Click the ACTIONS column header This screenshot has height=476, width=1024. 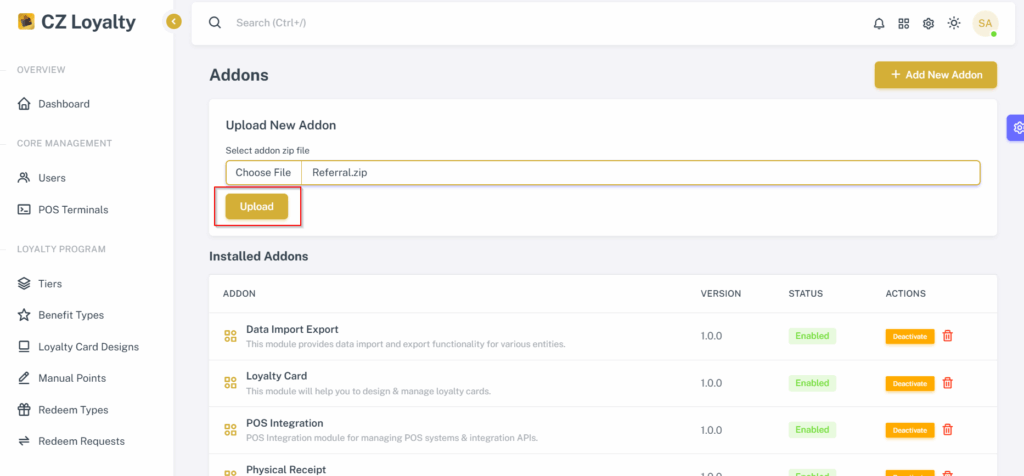[x=905, y=294]
